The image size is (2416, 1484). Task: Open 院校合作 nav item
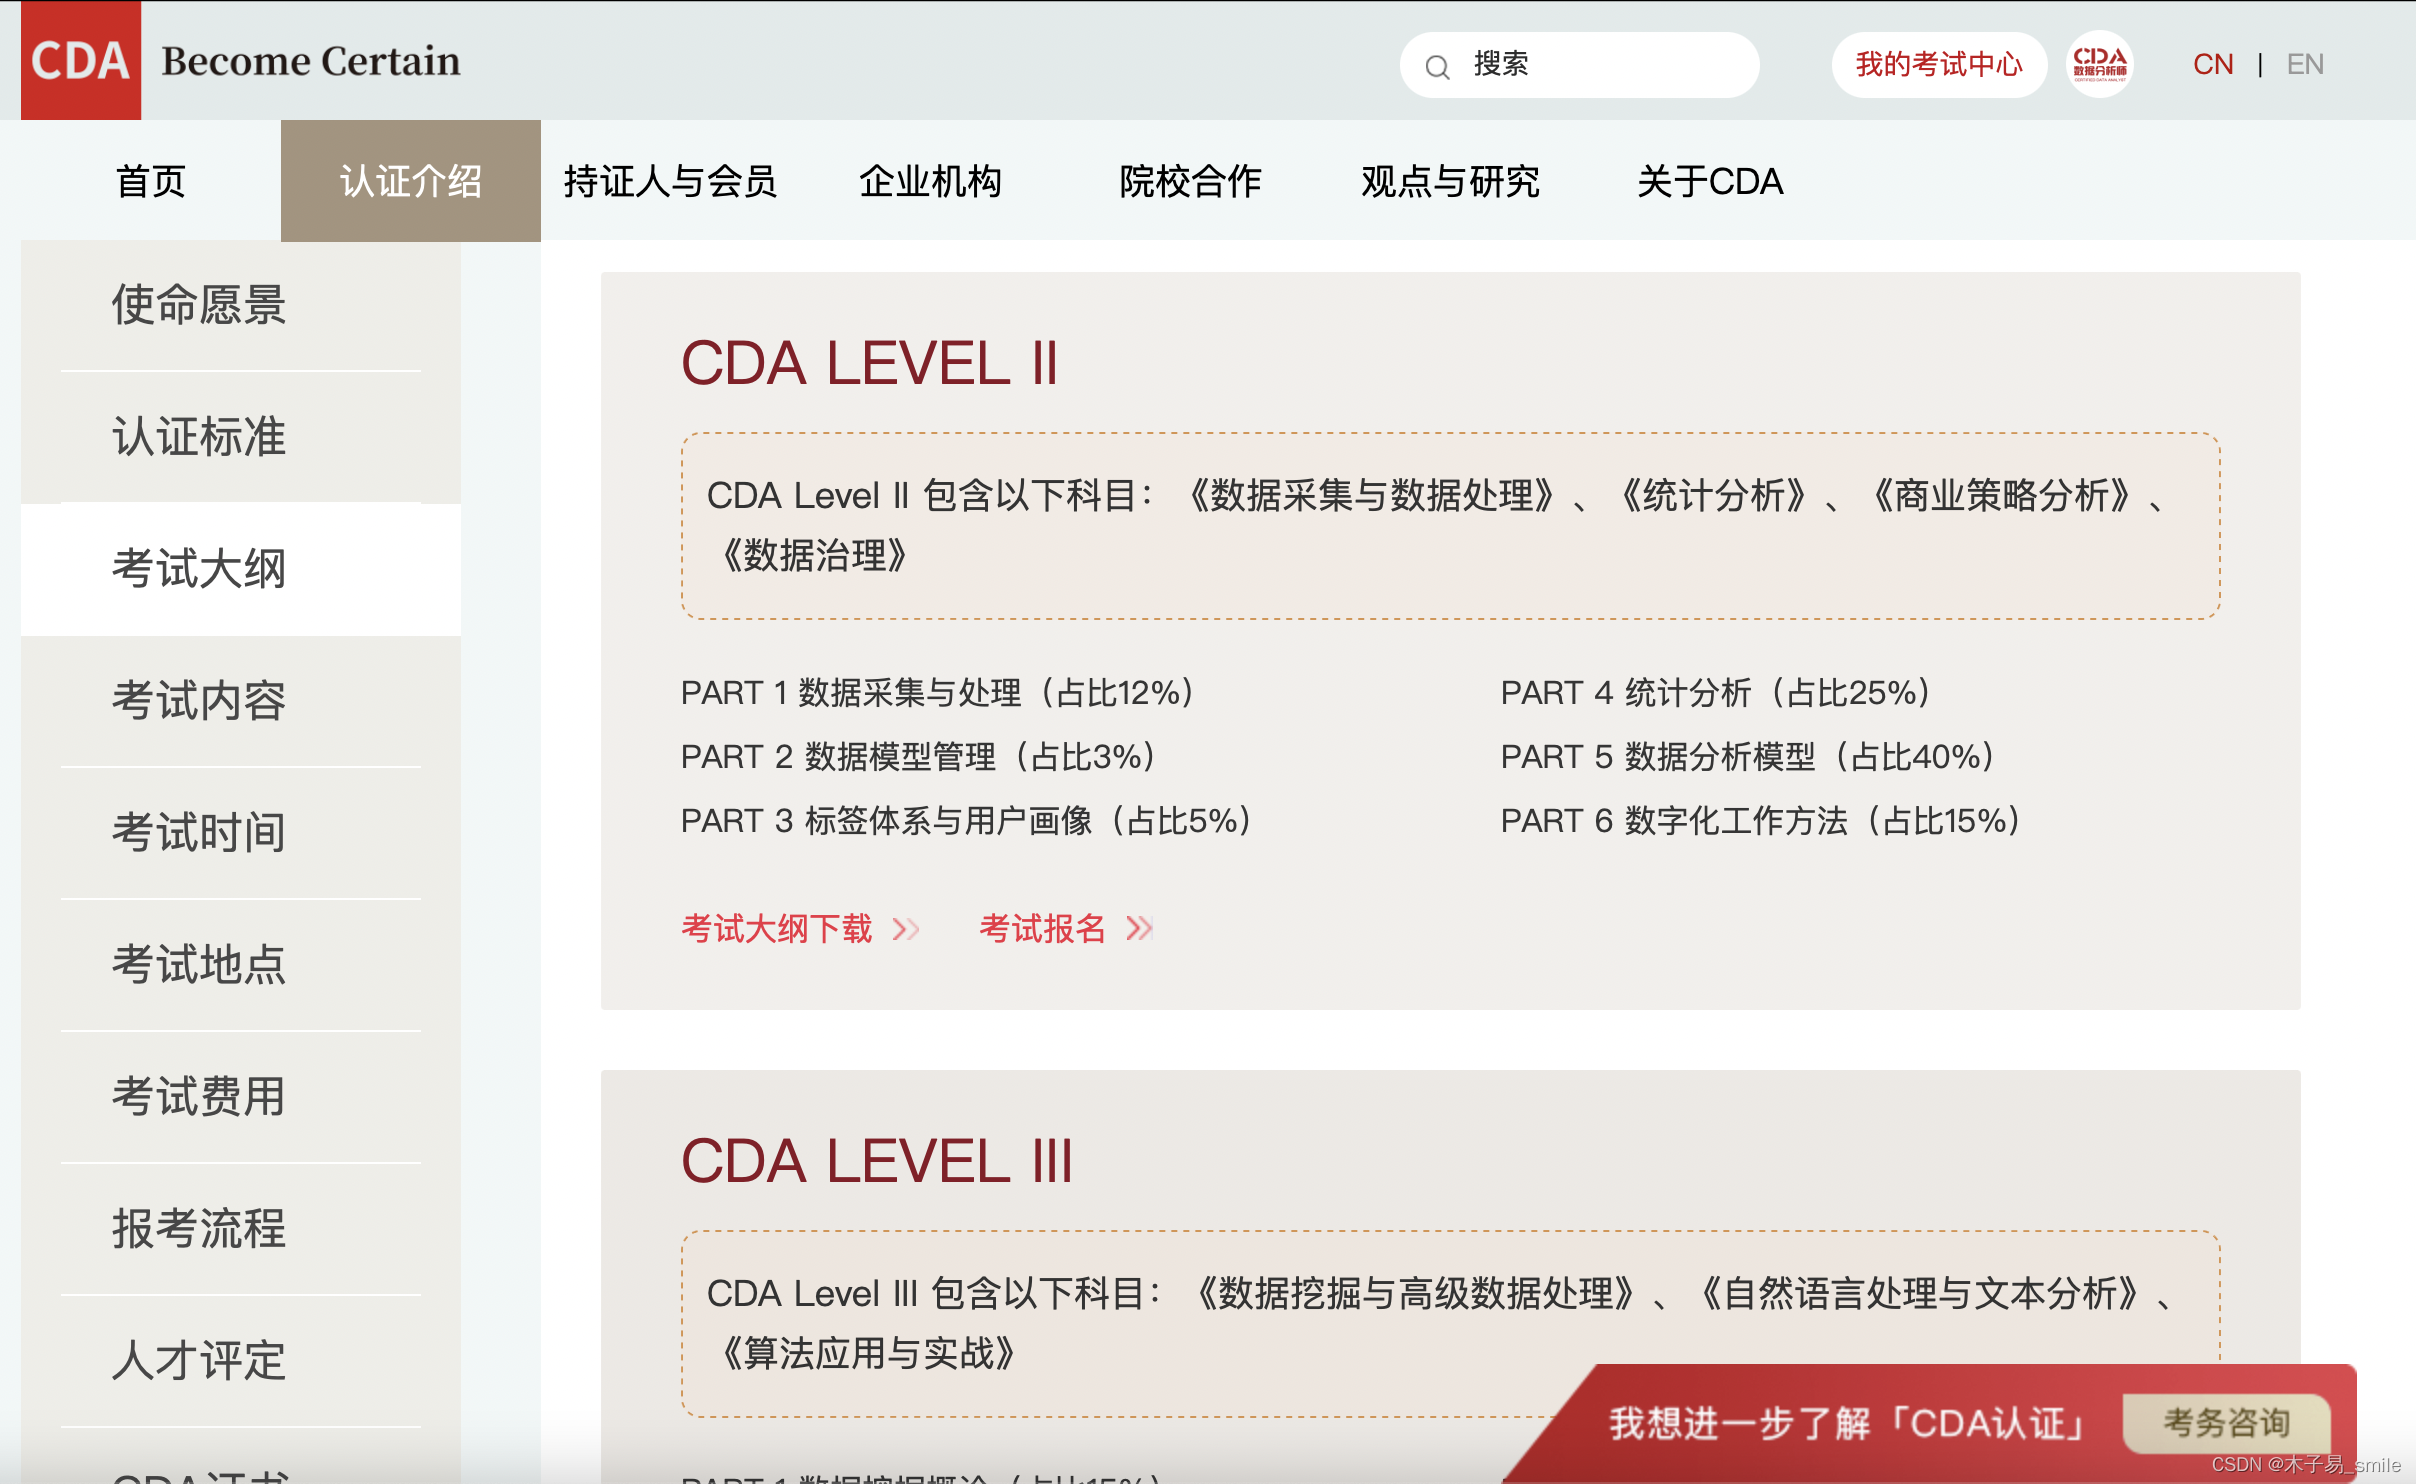click(x=1190, y=181)
